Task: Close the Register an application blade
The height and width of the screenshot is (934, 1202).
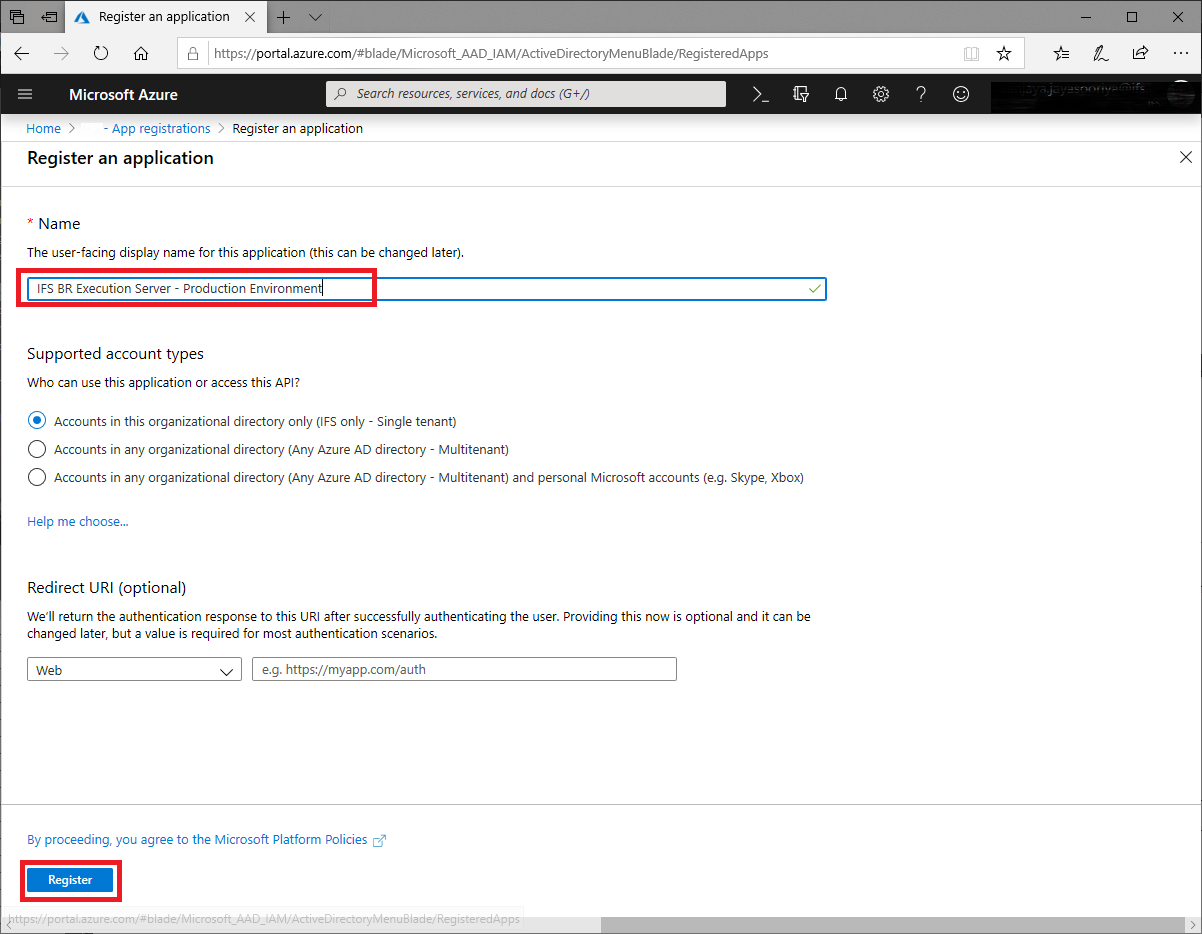Action: pos(1186,158)
